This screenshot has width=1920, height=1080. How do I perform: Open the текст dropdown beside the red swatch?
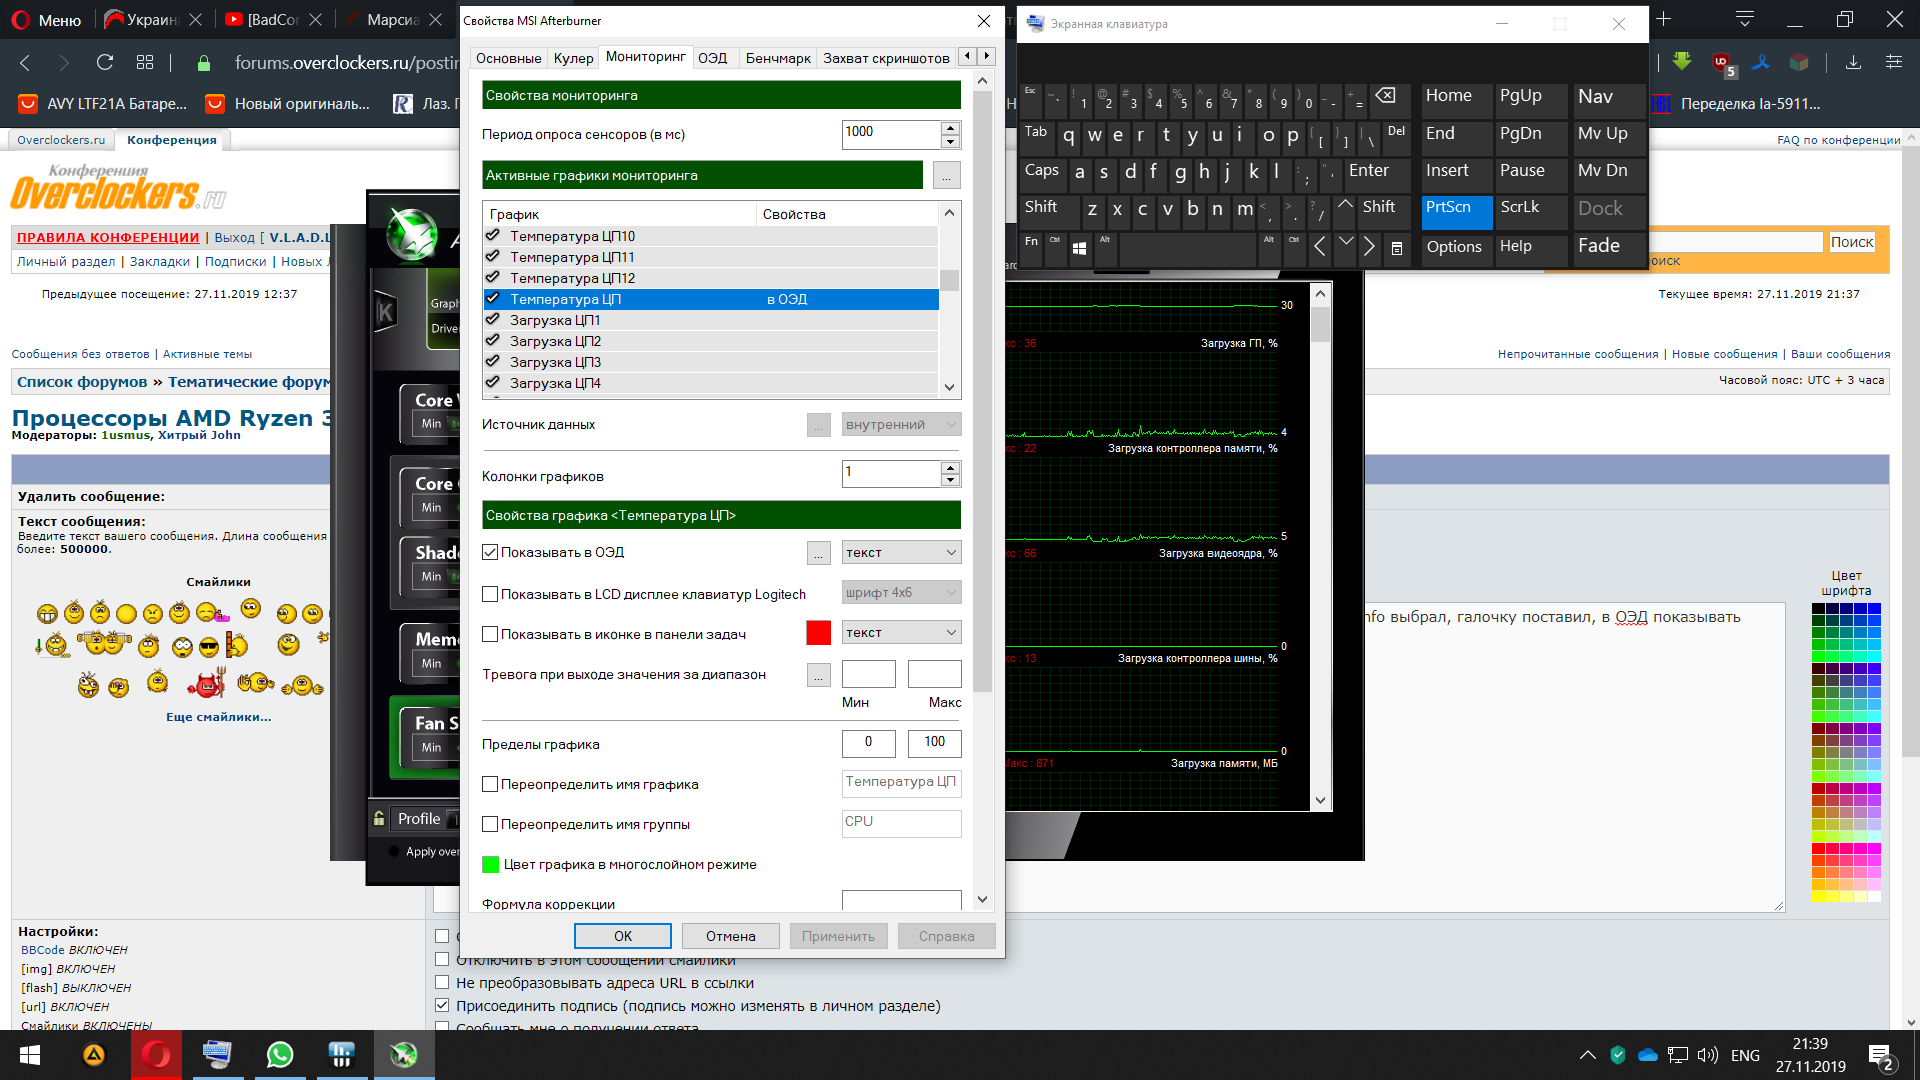click(x=900, y=633)
